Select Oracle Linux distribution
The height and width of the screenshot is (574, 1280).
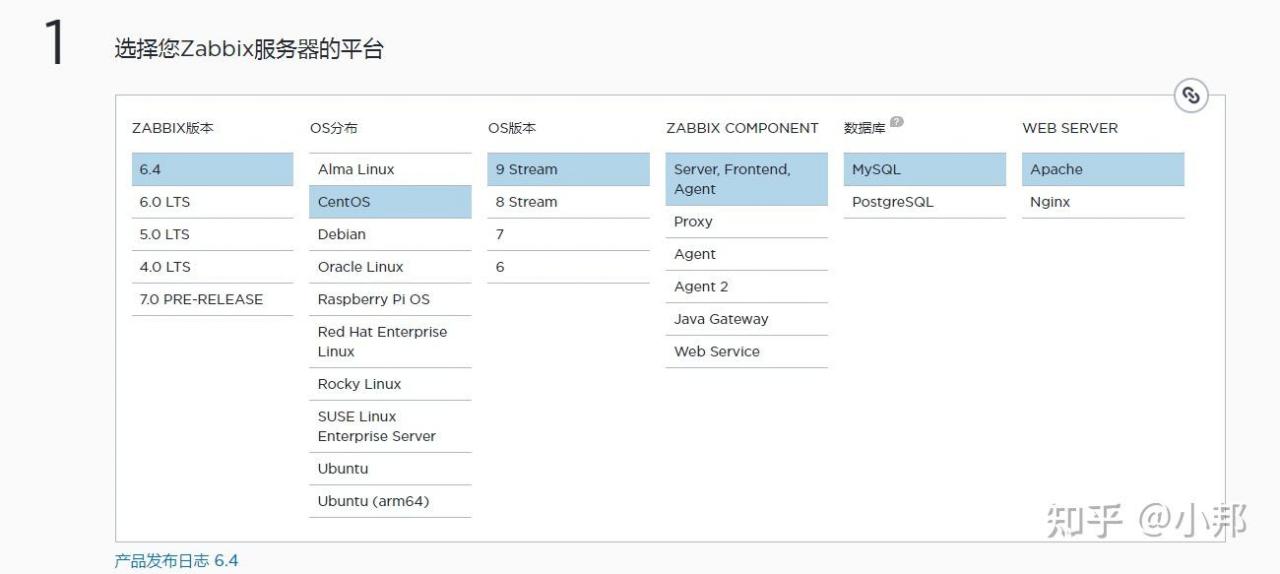tap(390, 267)
